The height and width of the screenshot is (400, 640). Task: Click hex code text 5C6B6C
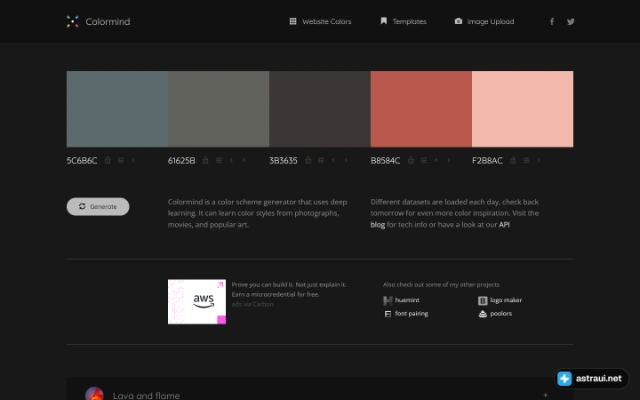pyautogui.click(x=82, y=160)
